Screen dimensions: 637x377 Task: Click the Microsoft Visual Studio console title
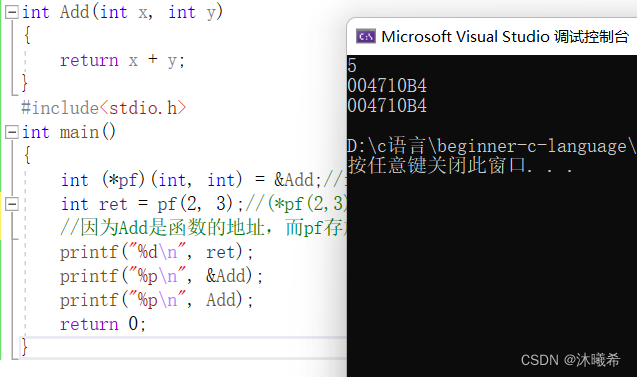[x=505, y=37]
